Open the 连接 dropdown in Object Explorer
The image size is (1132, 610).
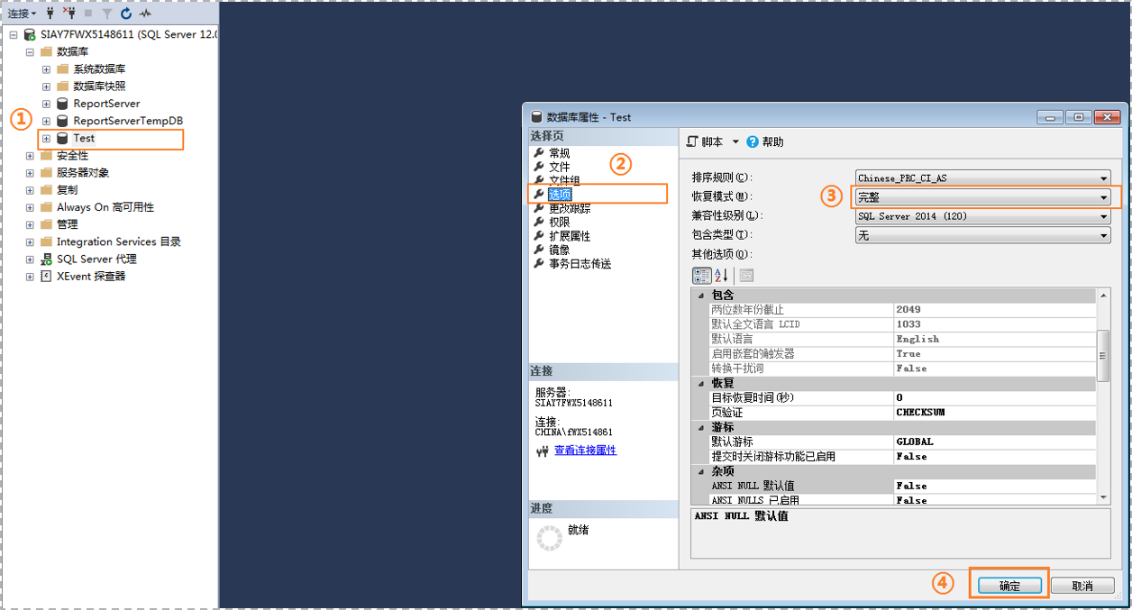(x=22, y=13)
